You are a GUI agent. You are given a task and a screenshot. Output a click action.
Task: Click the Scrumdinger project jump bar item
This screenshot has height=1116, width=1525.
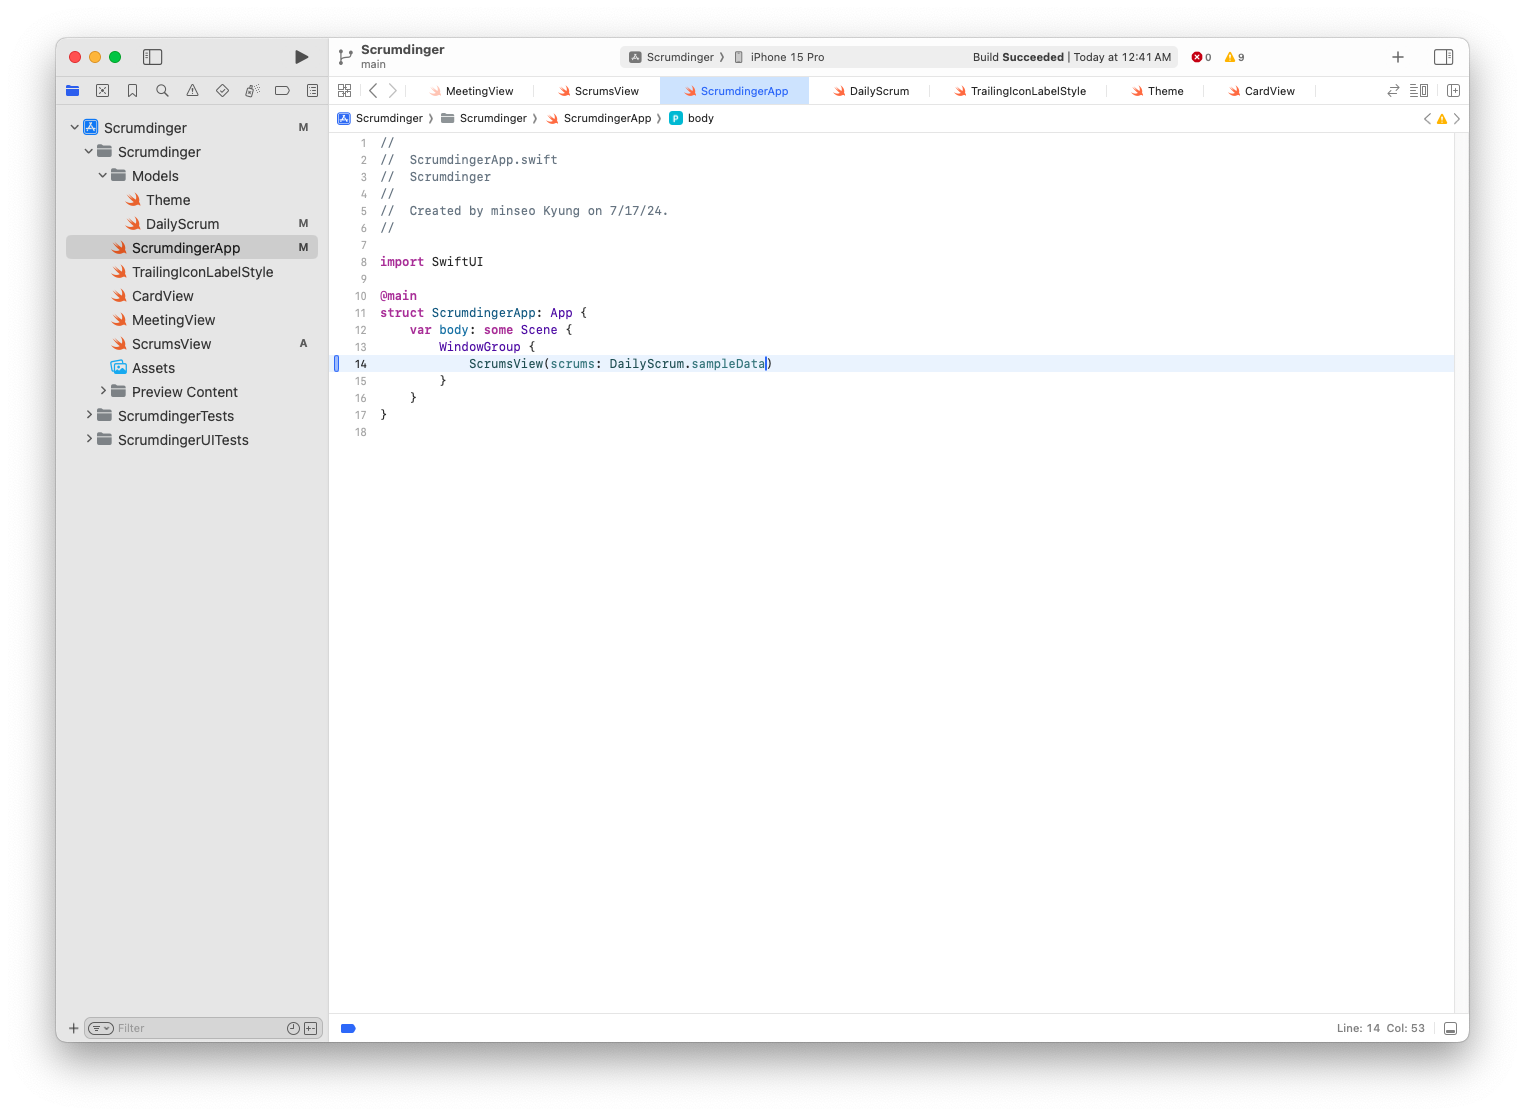380,118
